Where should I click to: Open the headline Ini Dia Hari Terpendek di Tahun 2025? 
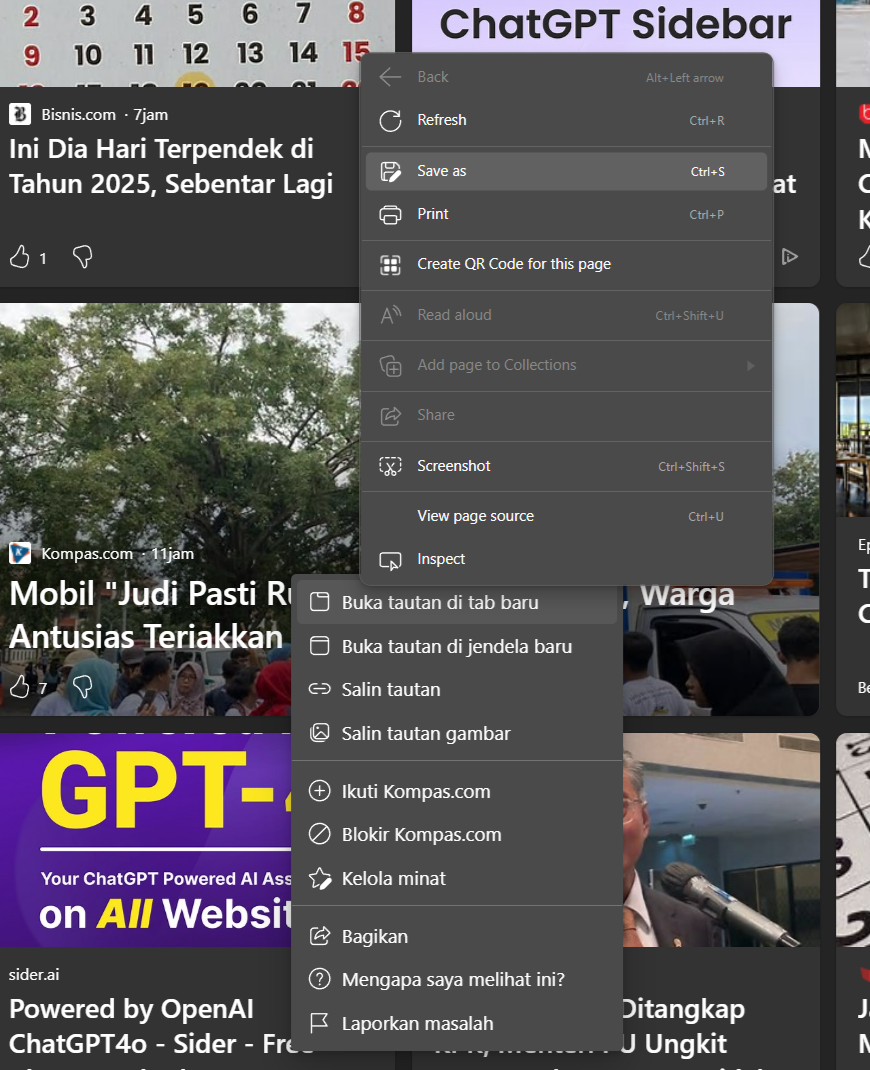tap(171, 167)
